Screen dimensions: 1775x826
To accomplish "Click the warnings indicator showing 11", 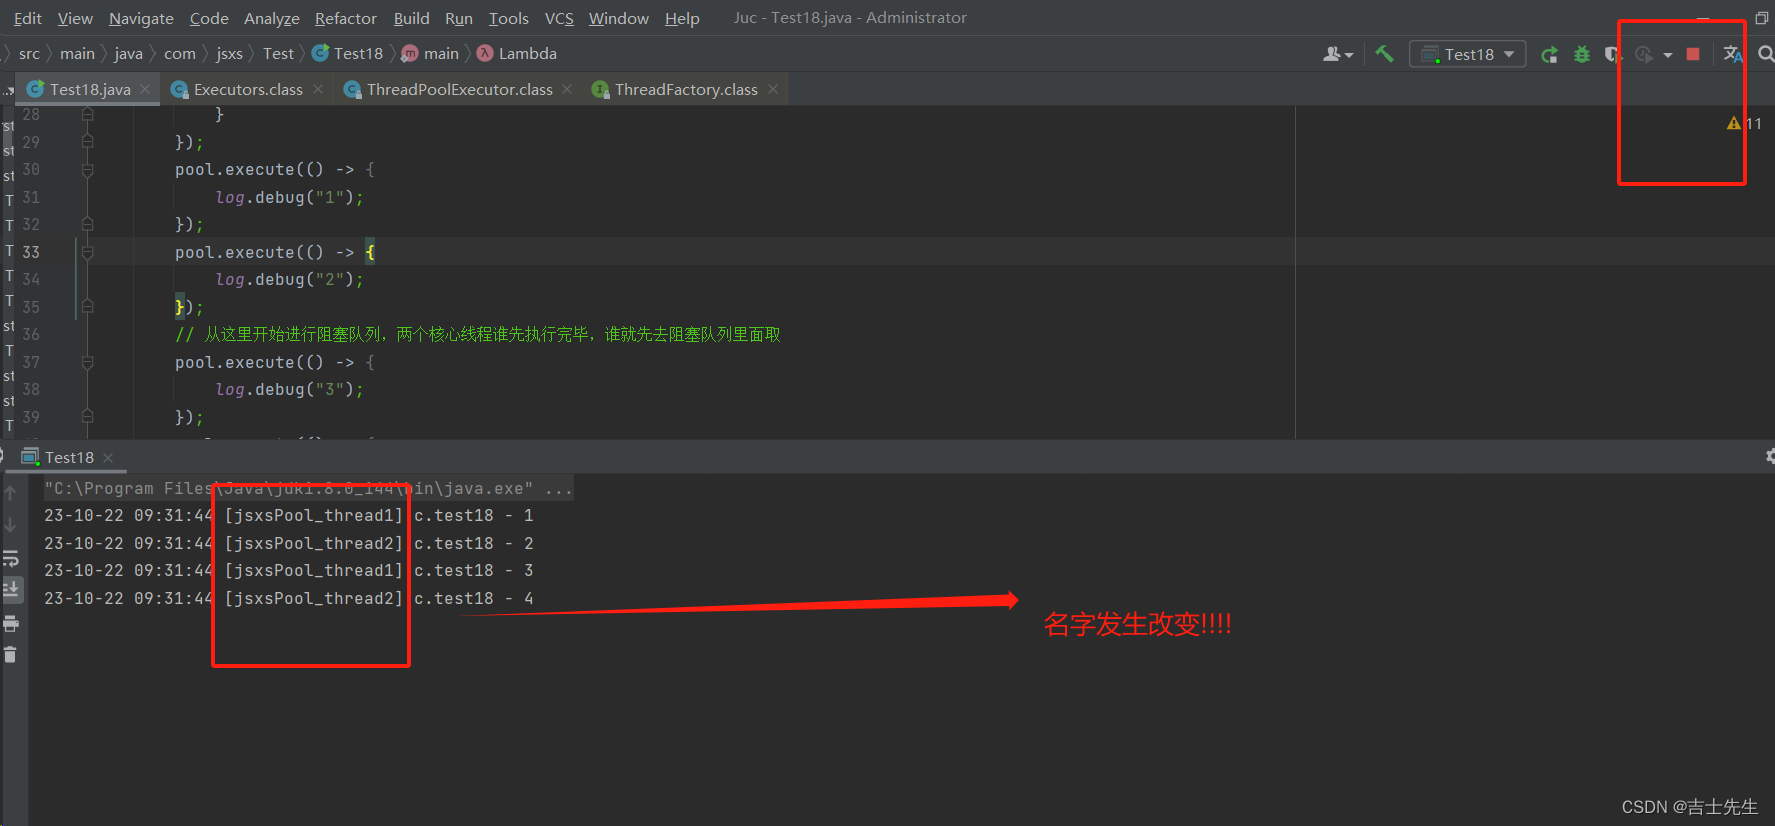I will click(x=1744, y=123).
